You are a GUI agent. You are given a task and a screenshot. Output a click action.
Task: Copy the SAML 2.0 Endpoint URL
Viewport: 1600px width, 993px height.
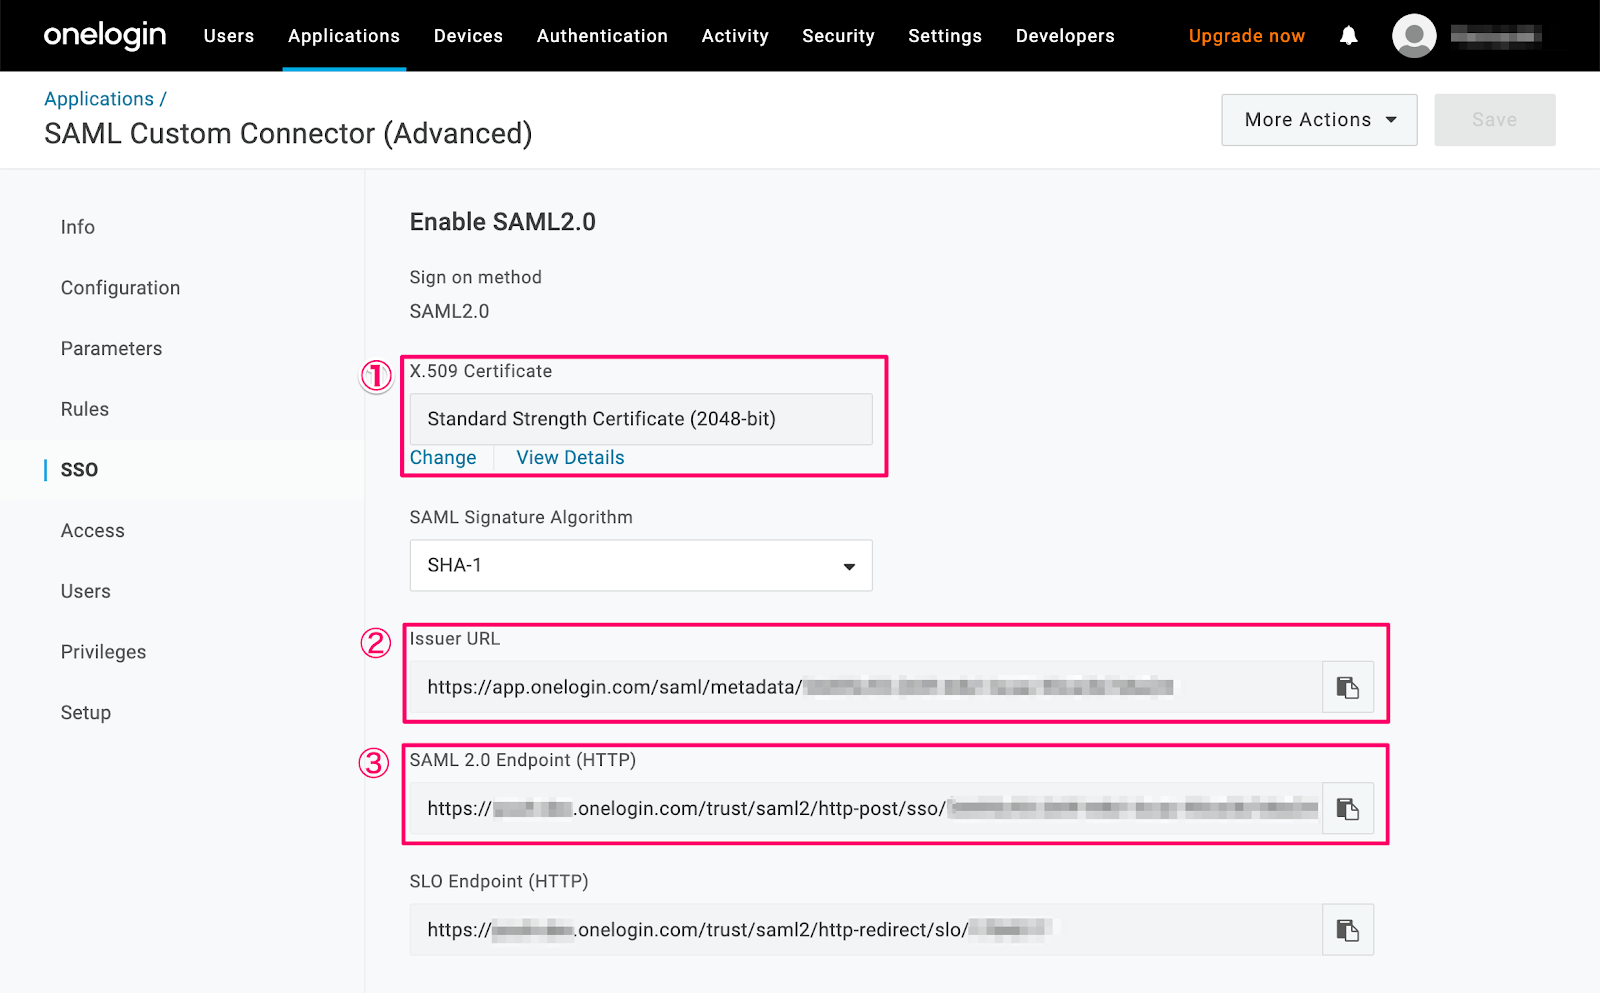click(1348, 809)
